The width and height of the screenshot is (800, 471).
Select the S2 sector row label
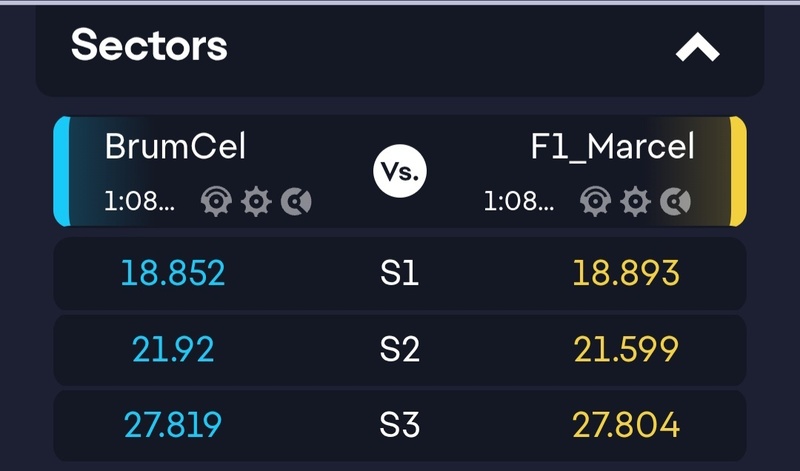coord(399,349)
